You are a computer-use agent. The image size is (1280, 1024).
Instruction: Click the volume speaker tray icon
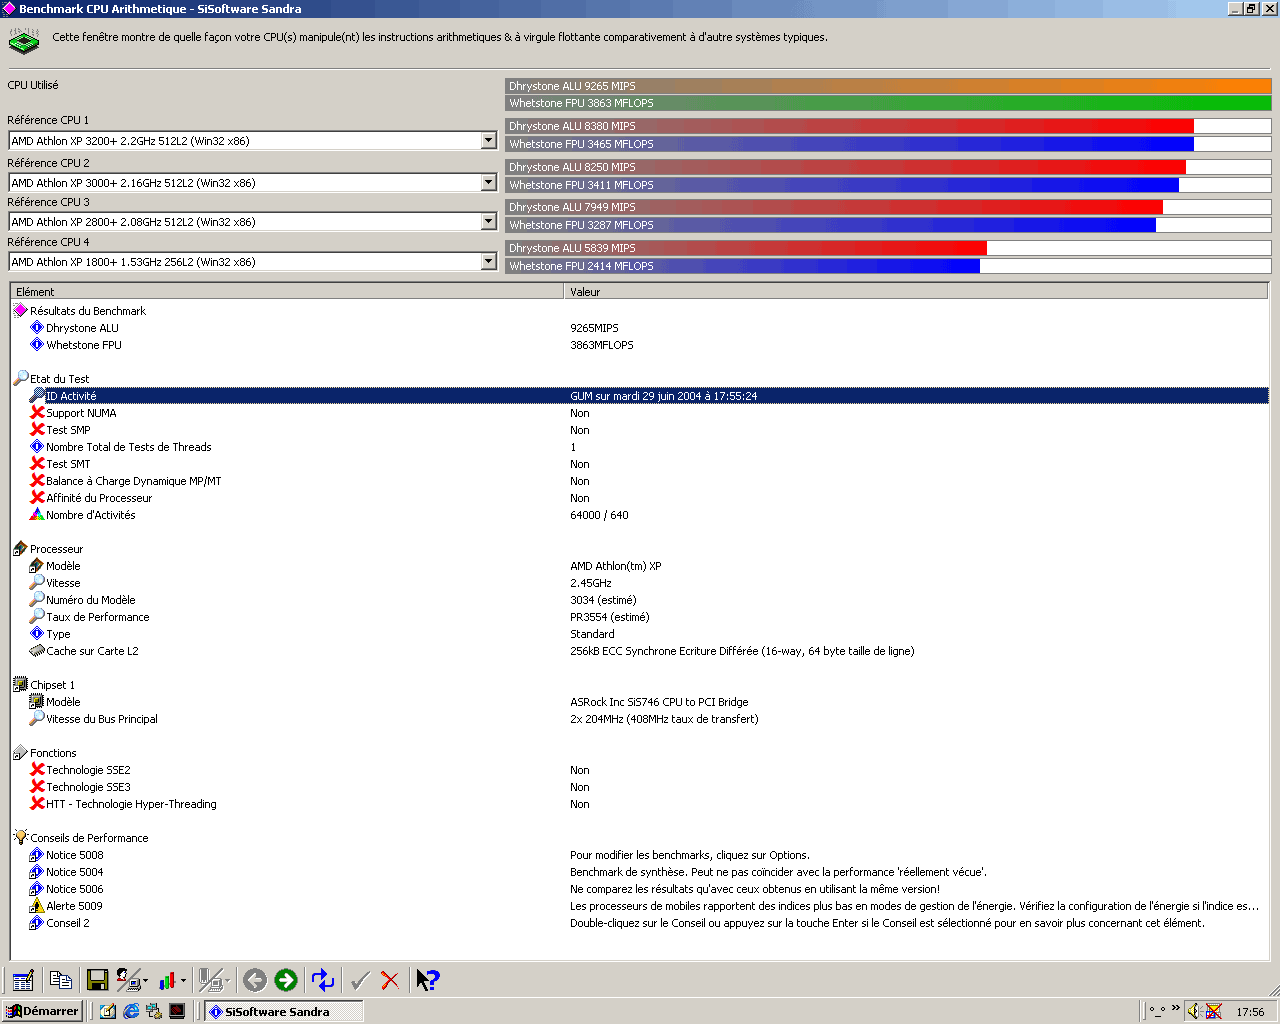point(1194,1011)
